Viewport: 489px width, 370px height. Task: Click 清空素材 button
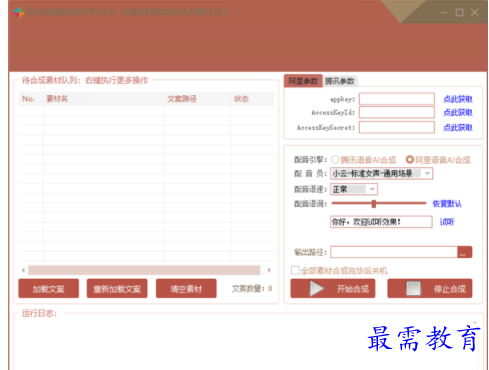pyautogui.click(x=186, y=289)
